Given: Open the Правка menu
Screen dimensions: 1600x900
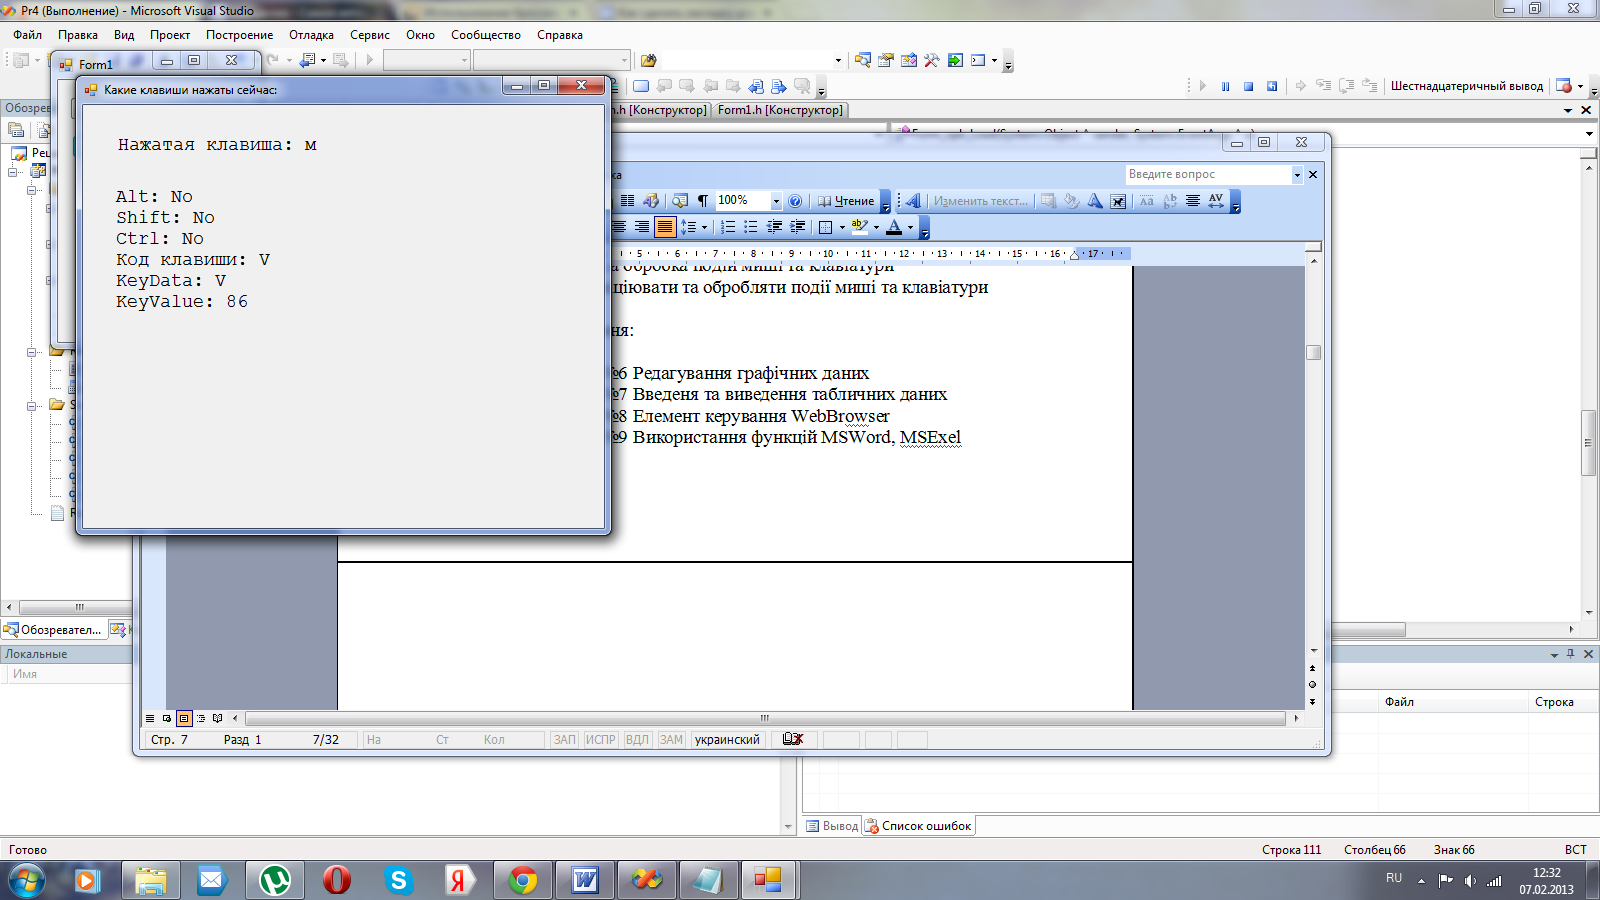Looking at the screenshot, I should tap(77, 35).
